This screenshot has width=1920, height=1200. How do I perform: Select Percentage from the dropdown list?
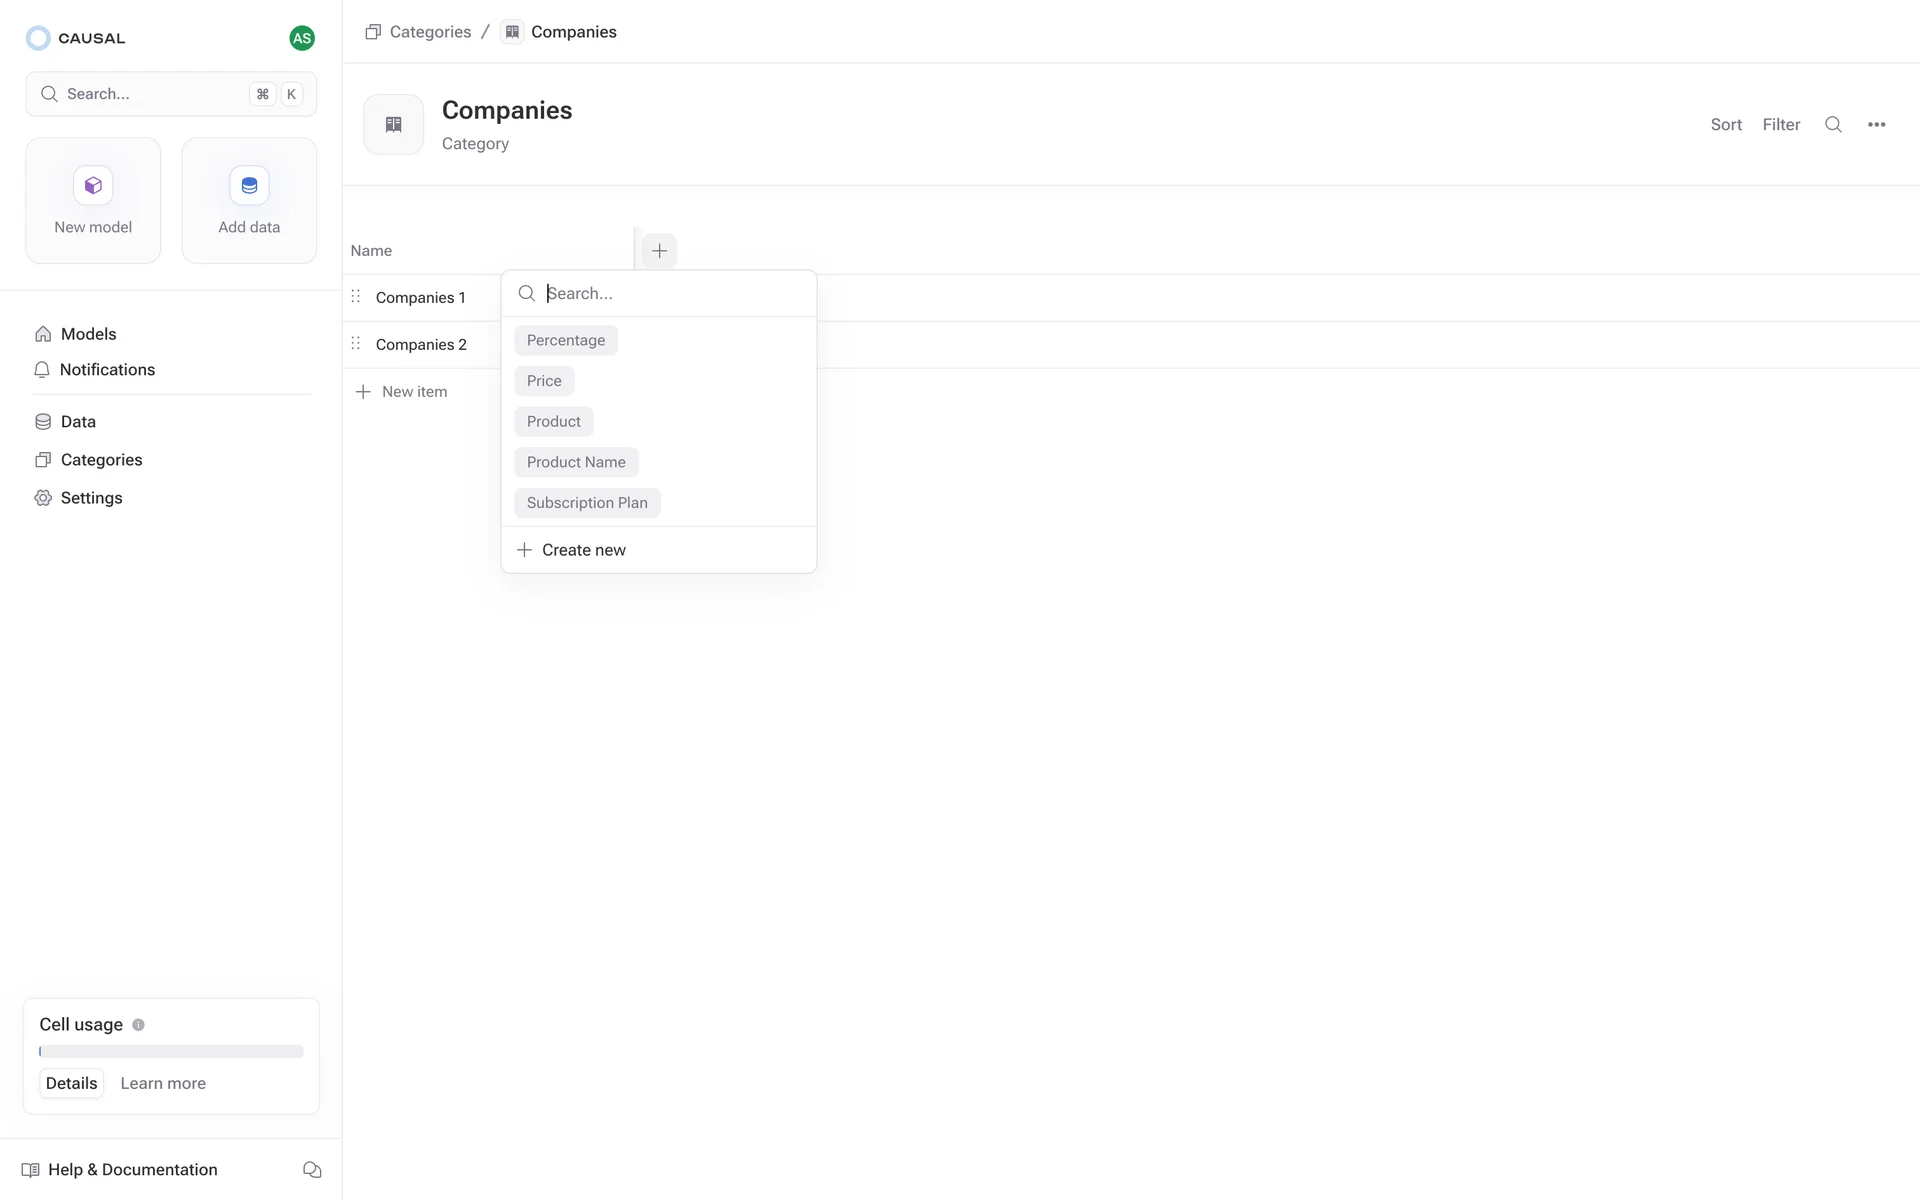tap(566, 341)
